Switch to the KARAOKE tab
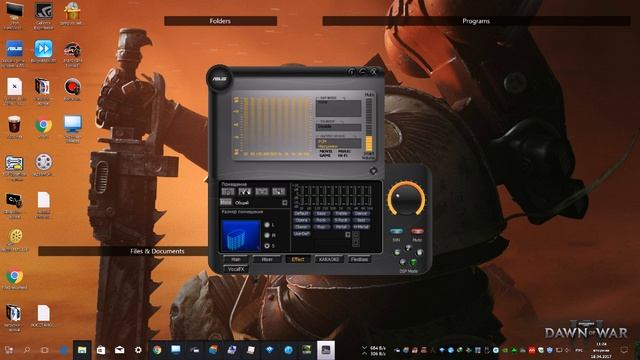 pyautogui.click(x=329, y=259)
